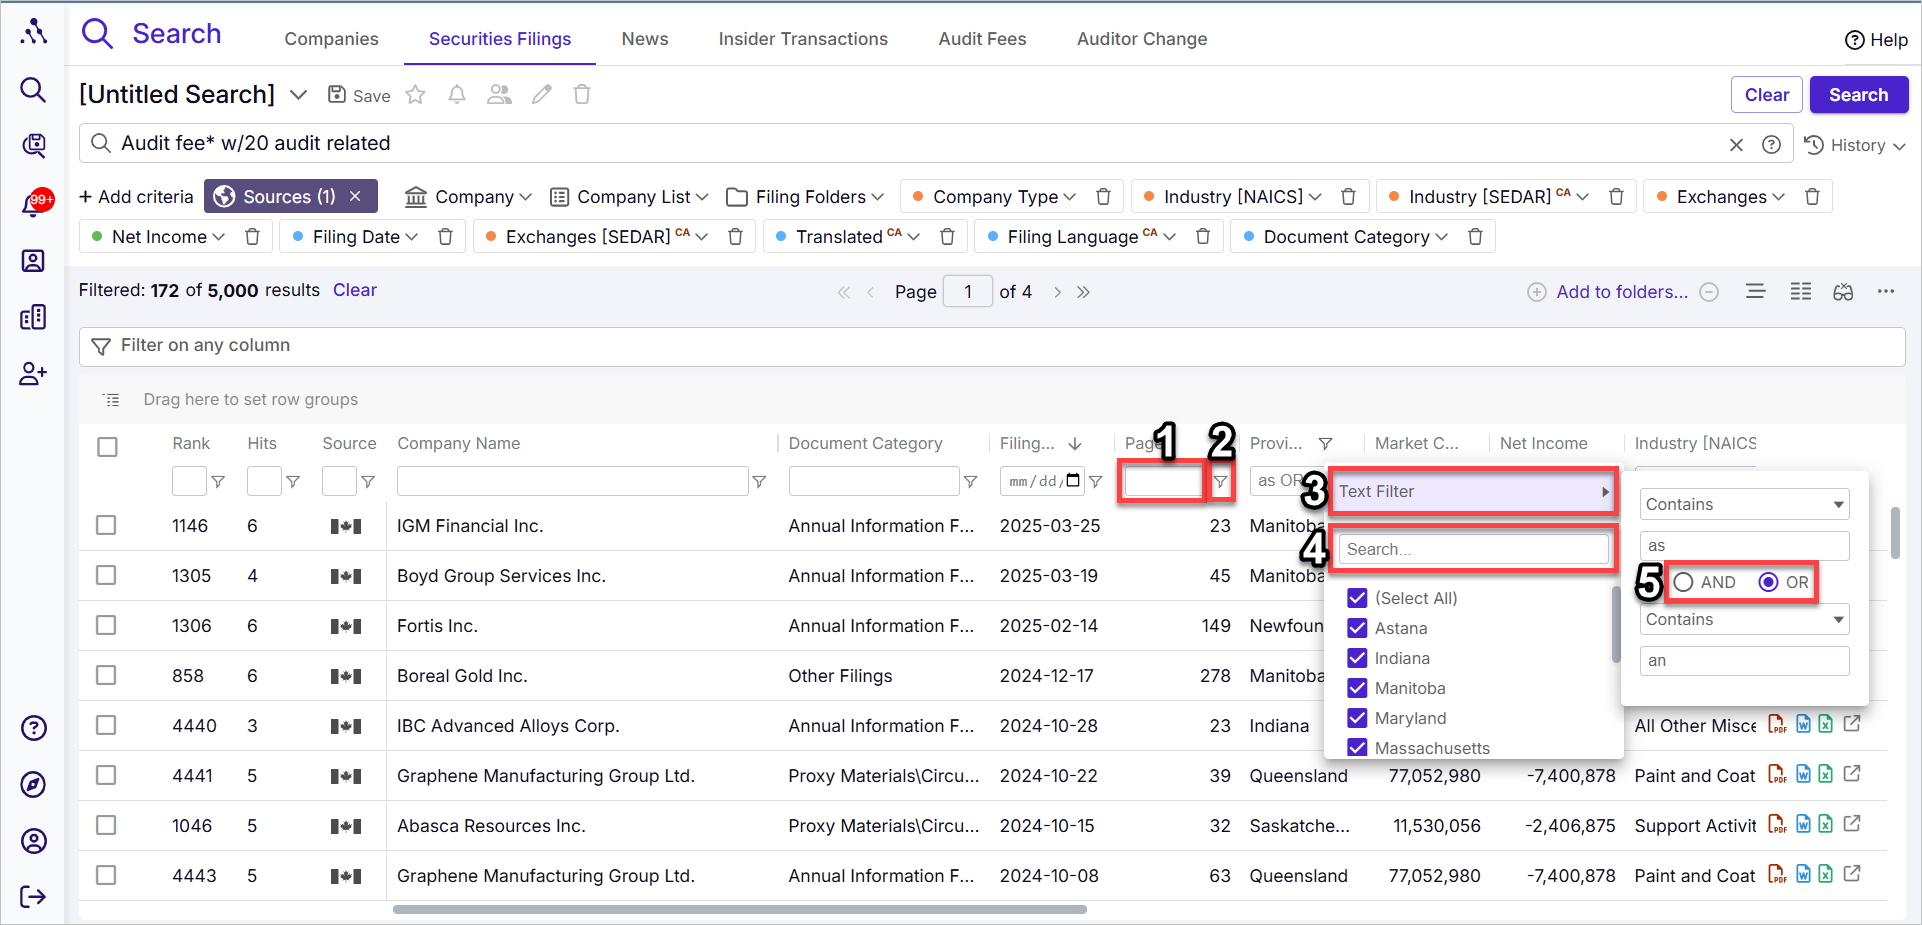Click the alerts bell icon in sidebar
Image resolution: width=1922 pixels, height=925 pixels.
[32, 204]
